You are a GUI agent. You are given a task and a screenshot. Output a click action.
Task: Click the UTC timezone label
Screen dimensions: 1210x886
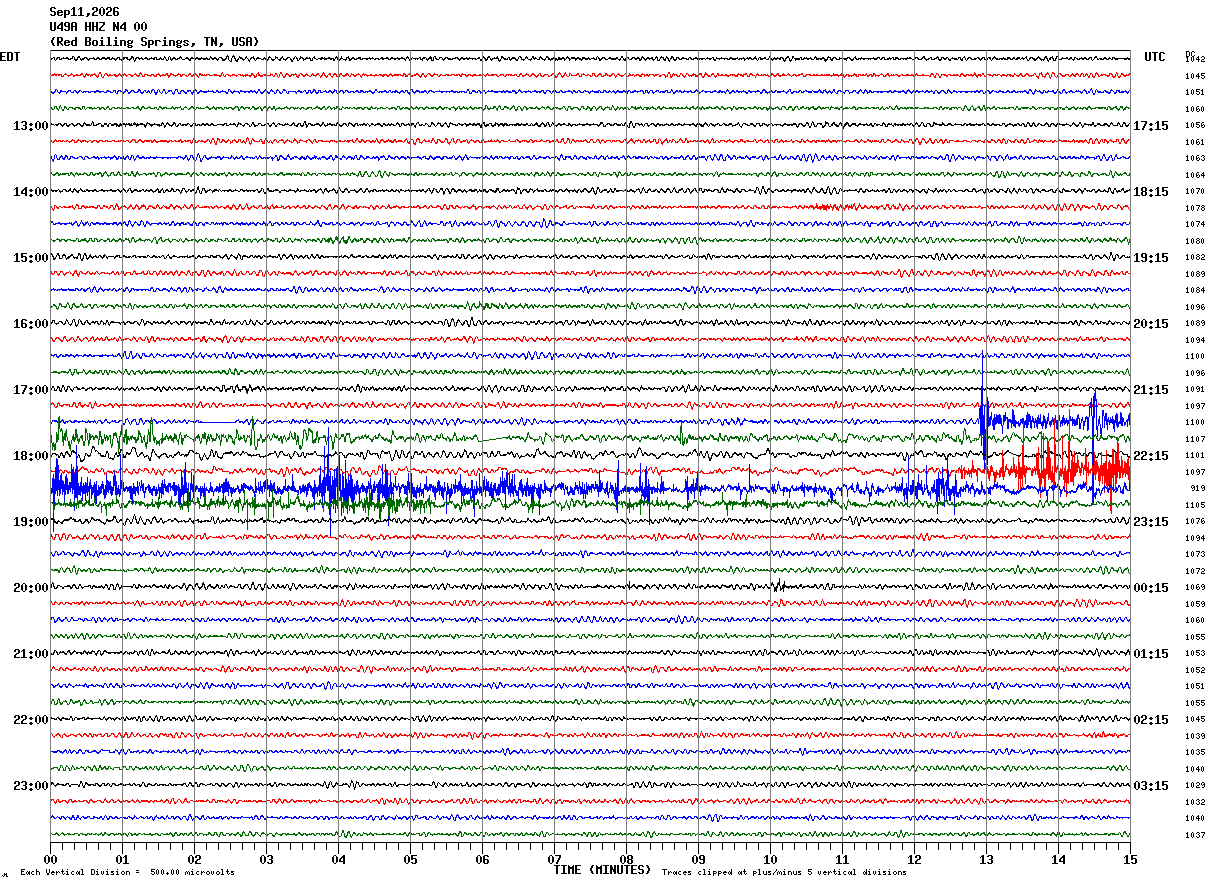1155,57
